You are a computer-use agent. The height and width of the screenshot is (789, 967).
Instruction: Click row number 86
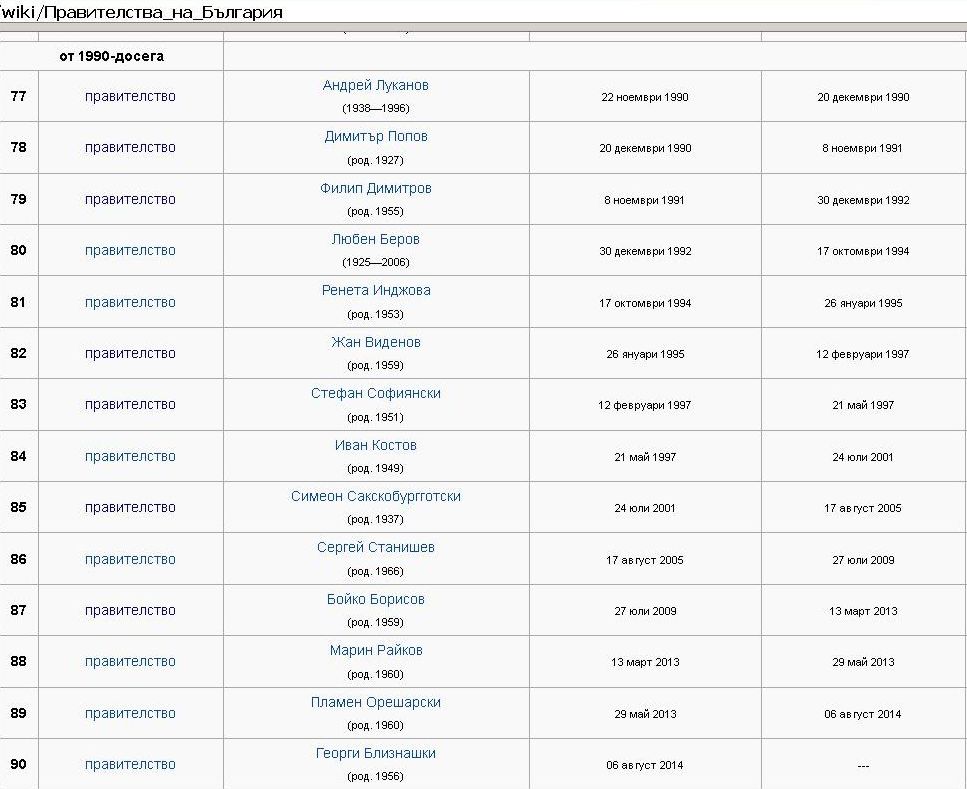pyautogui.click(x=19, y=560)
